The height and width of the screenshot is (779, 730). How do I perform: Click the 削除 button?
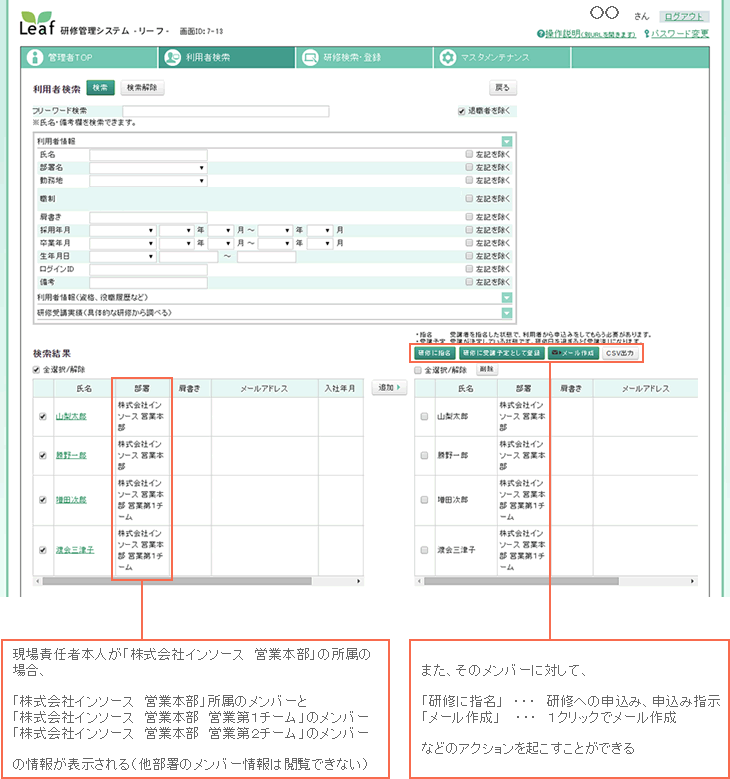pyautogui.click(x=487, y=370)
